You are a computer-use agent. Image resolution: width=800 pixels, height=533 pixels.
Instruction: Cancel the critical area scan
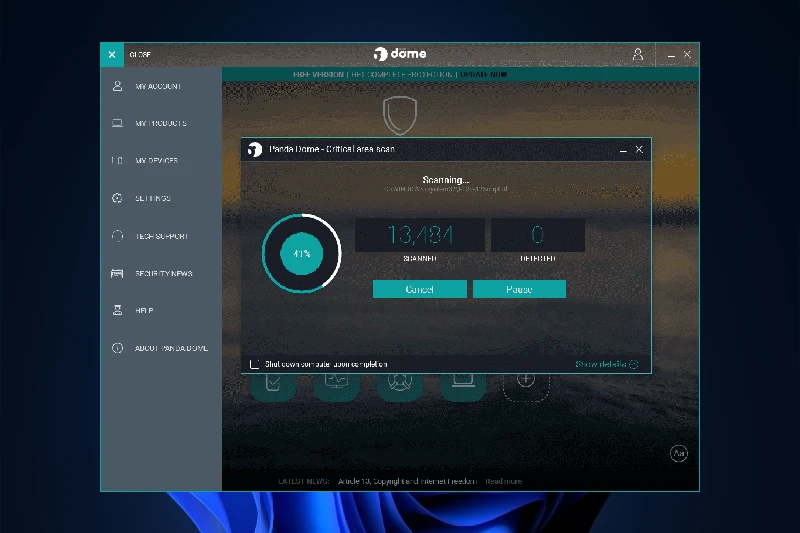(419, 289)
